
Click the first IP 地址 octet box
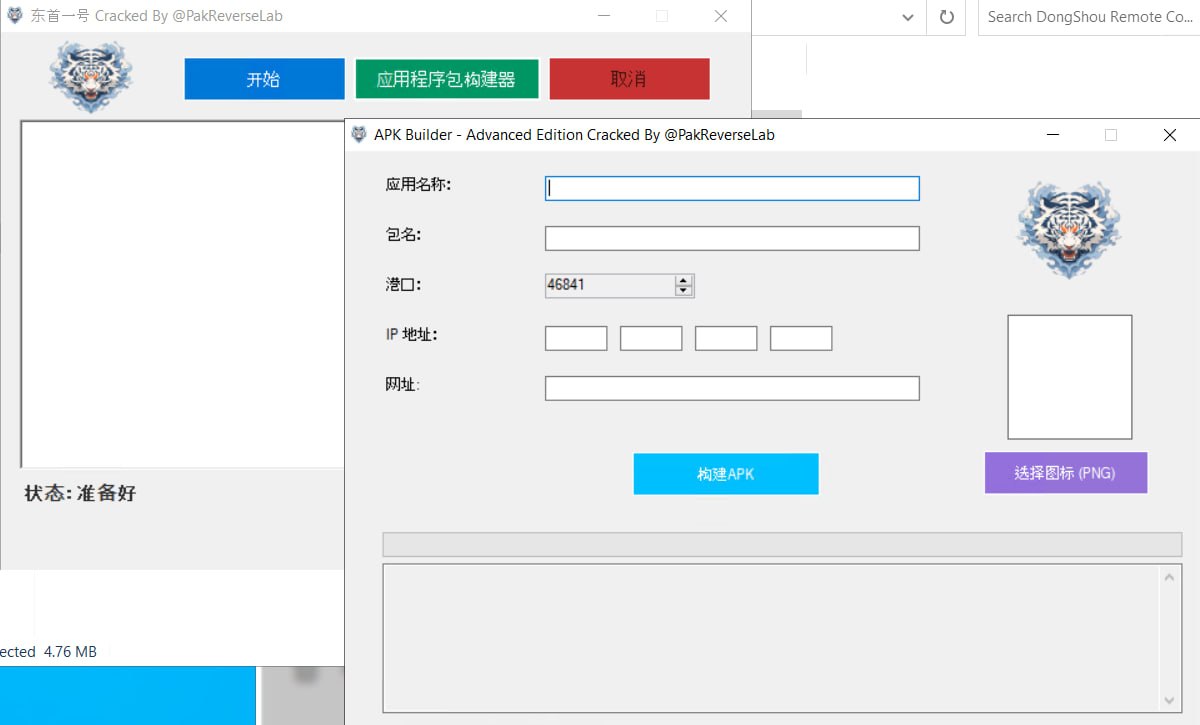coord(576,338)
